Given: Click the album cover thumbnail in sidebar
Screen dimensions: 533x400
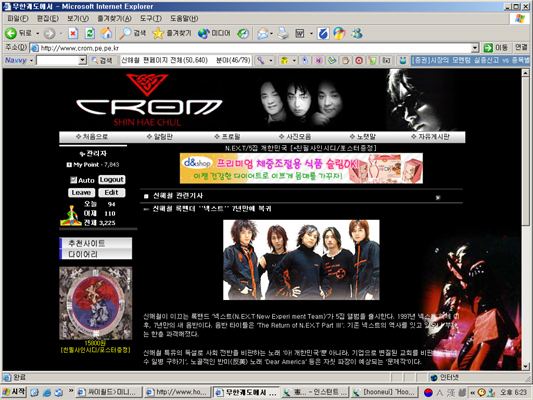Looking at the screenshot, I should [96, 303].
